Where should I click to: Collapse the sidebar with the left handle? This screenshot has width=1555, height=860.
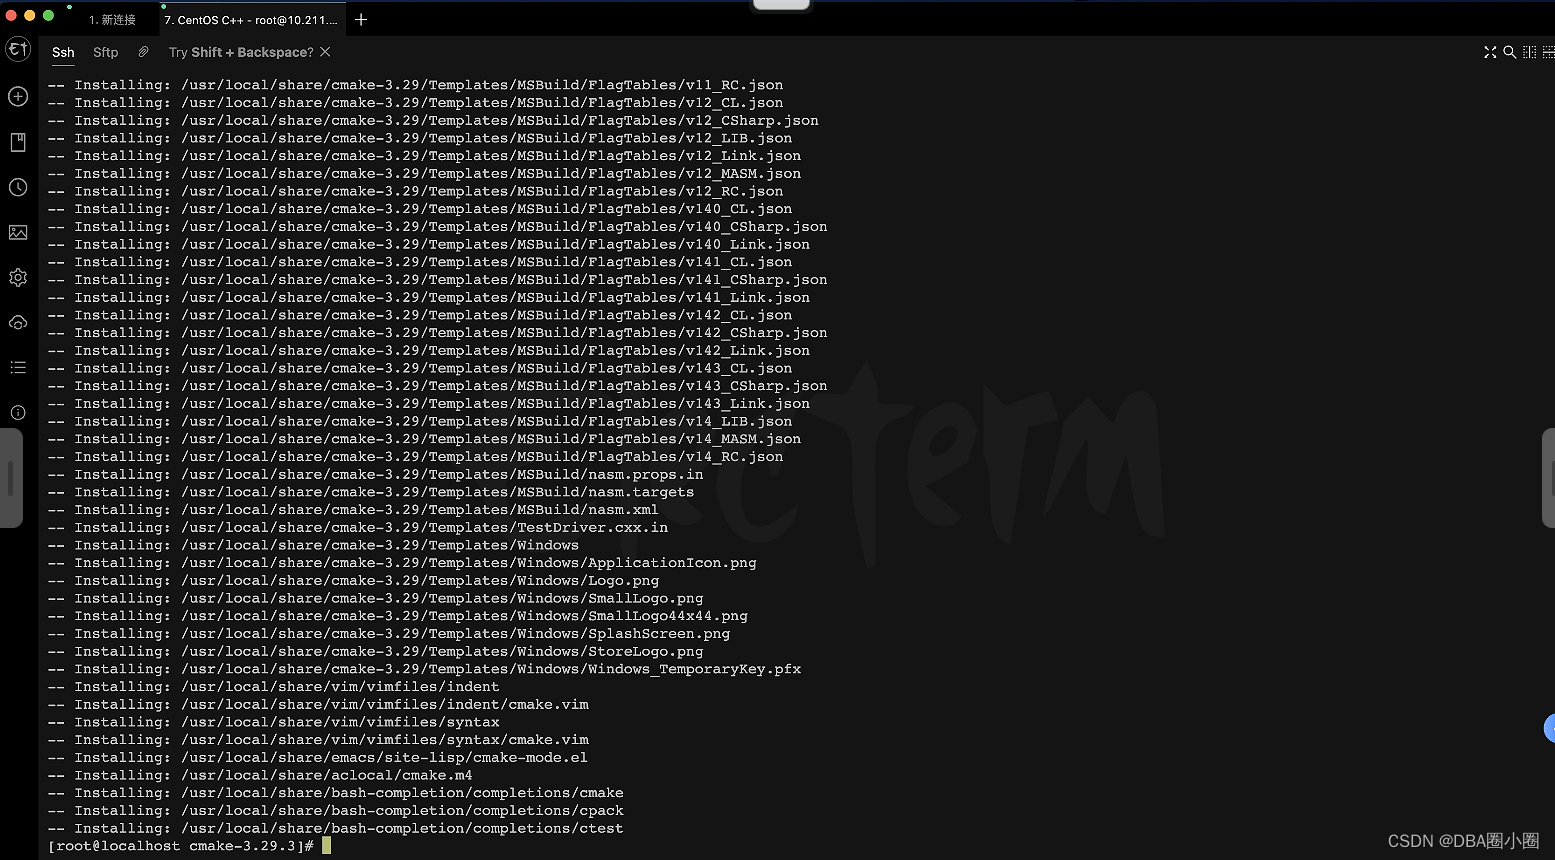click(11, 478)
